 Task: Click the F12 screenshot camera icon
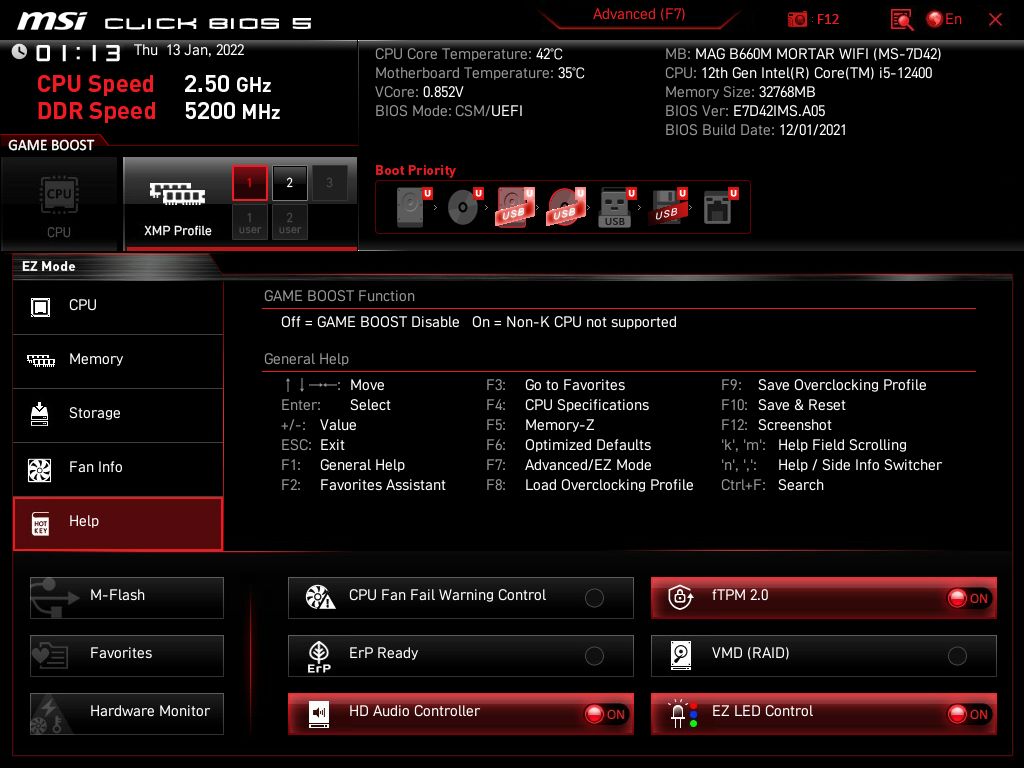pyautogui.click(x=797, y=20)
